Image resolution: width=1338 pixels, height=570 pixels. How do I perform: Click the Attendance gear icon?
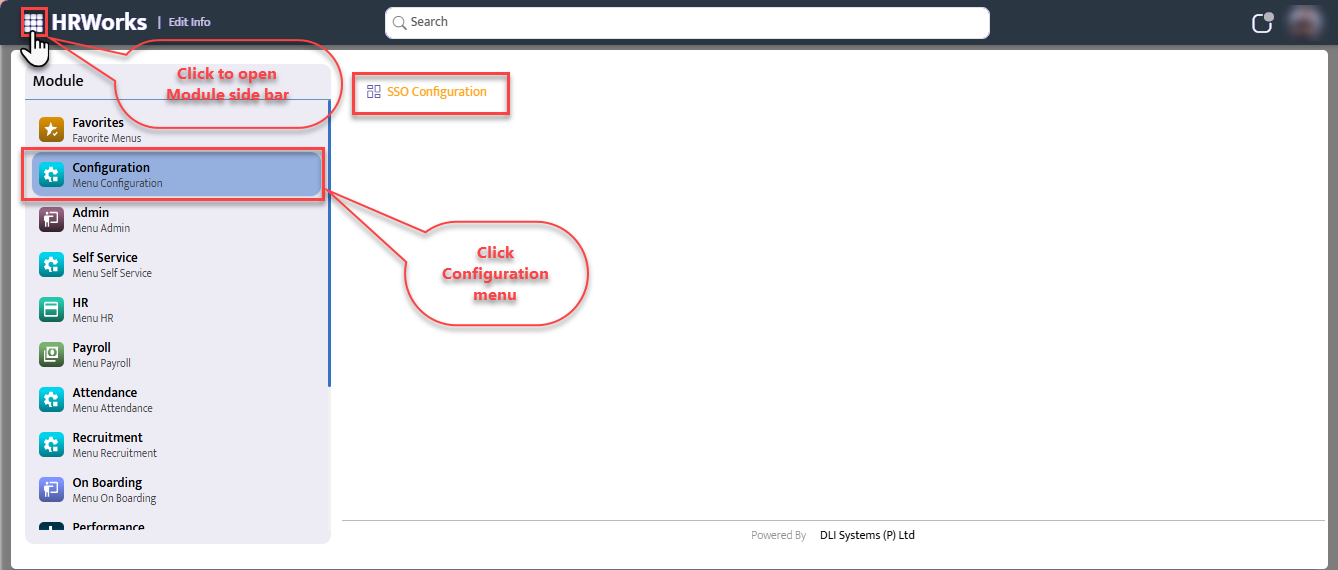[x=51, y=400]
